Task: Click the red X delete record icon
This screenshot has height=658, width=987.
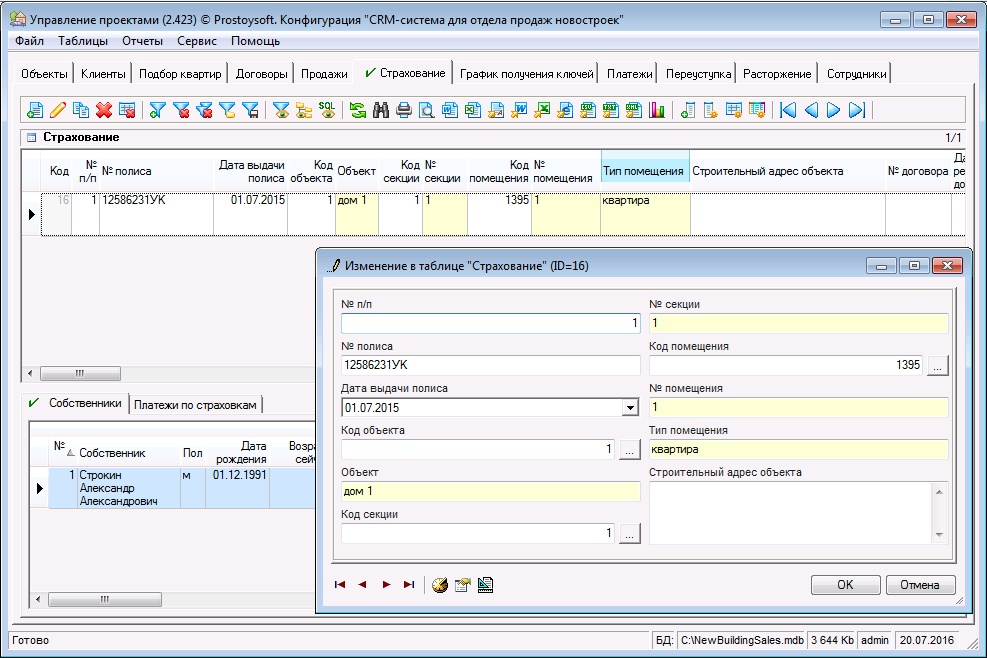Action: (x=103, y=110)
